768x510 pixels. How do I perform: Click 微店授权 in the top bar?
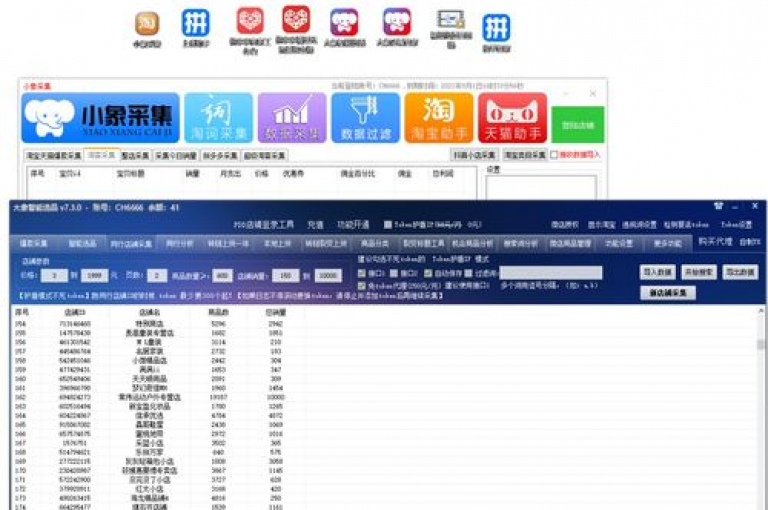pyautogui.click(x=565, y=225)
